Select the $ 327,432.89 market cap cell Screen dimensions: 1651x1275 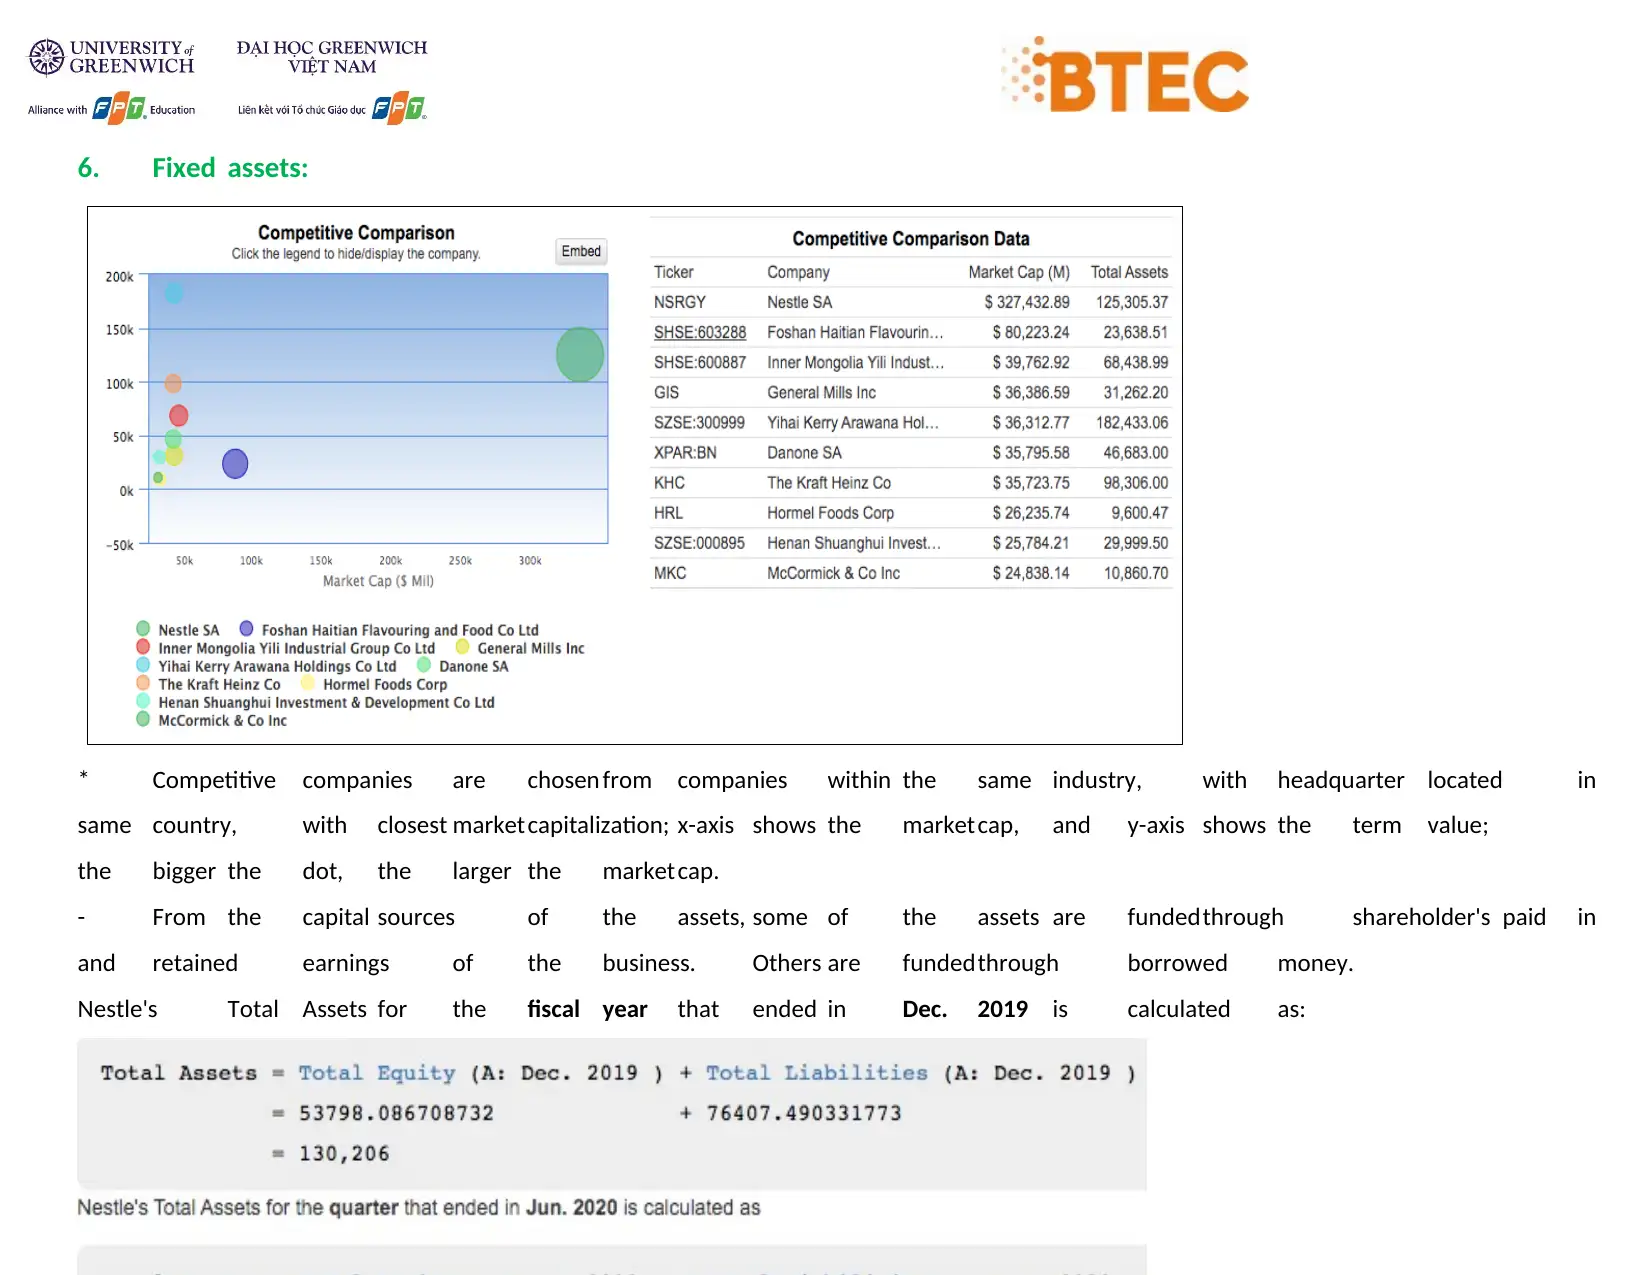1027,302
